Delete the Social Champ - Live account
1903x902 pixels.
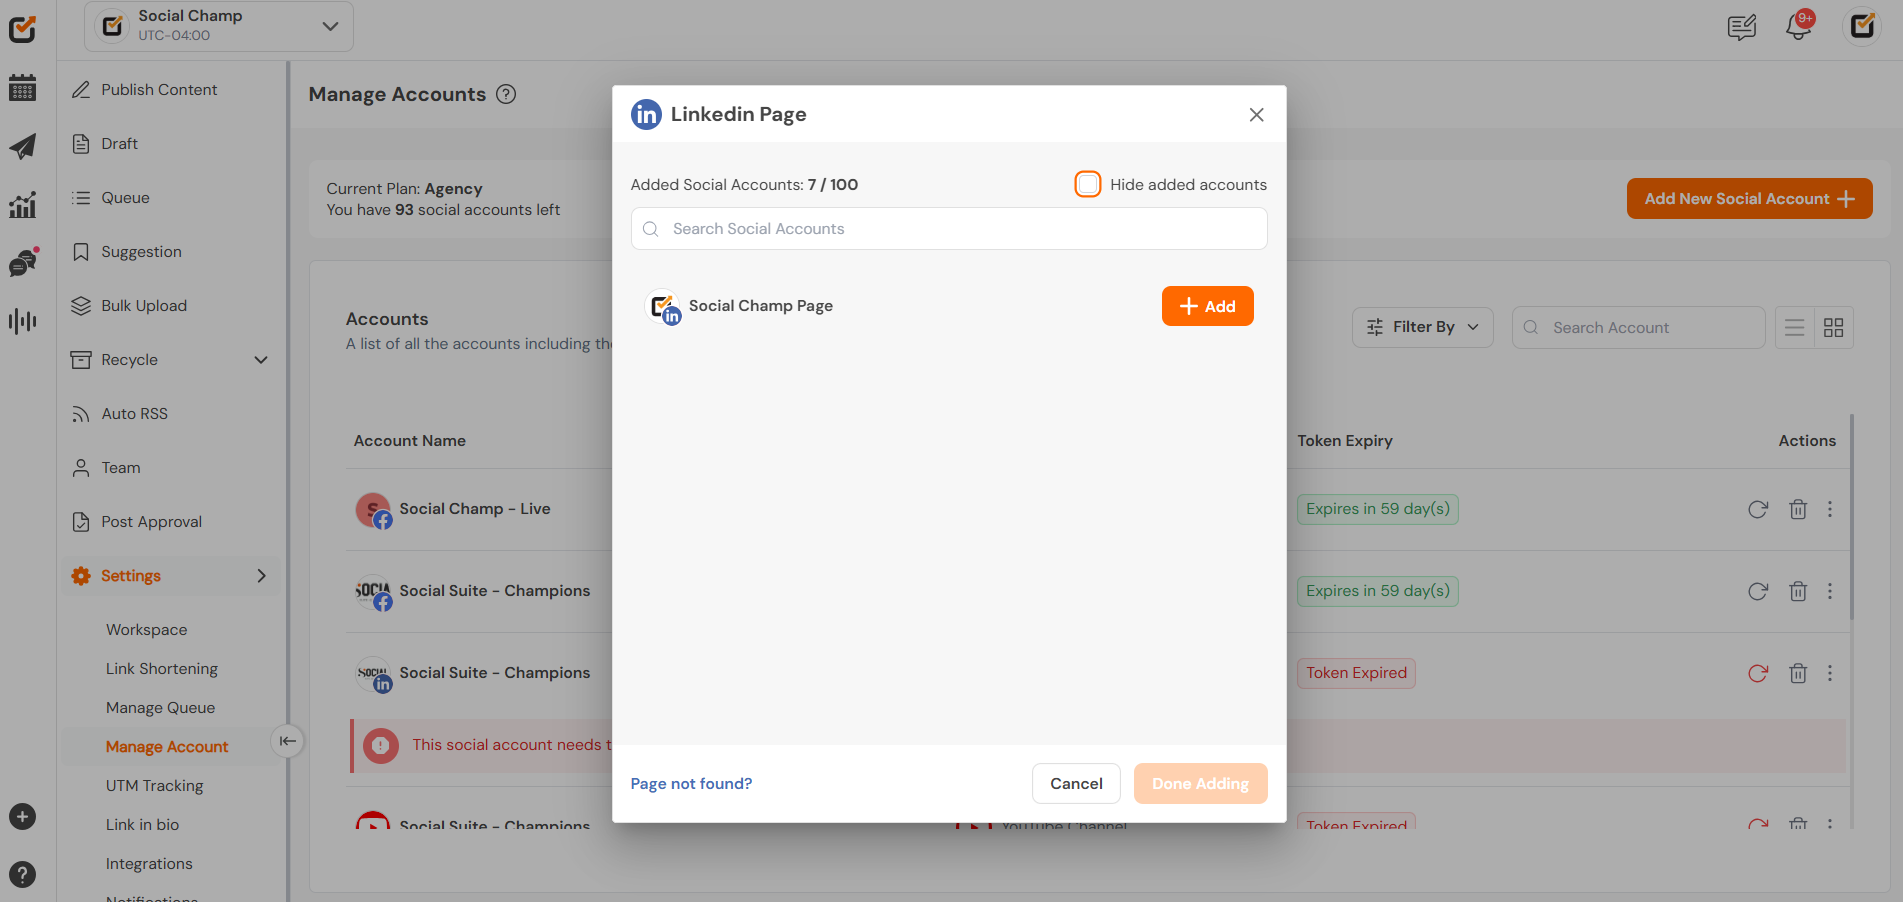[1798, 509]
